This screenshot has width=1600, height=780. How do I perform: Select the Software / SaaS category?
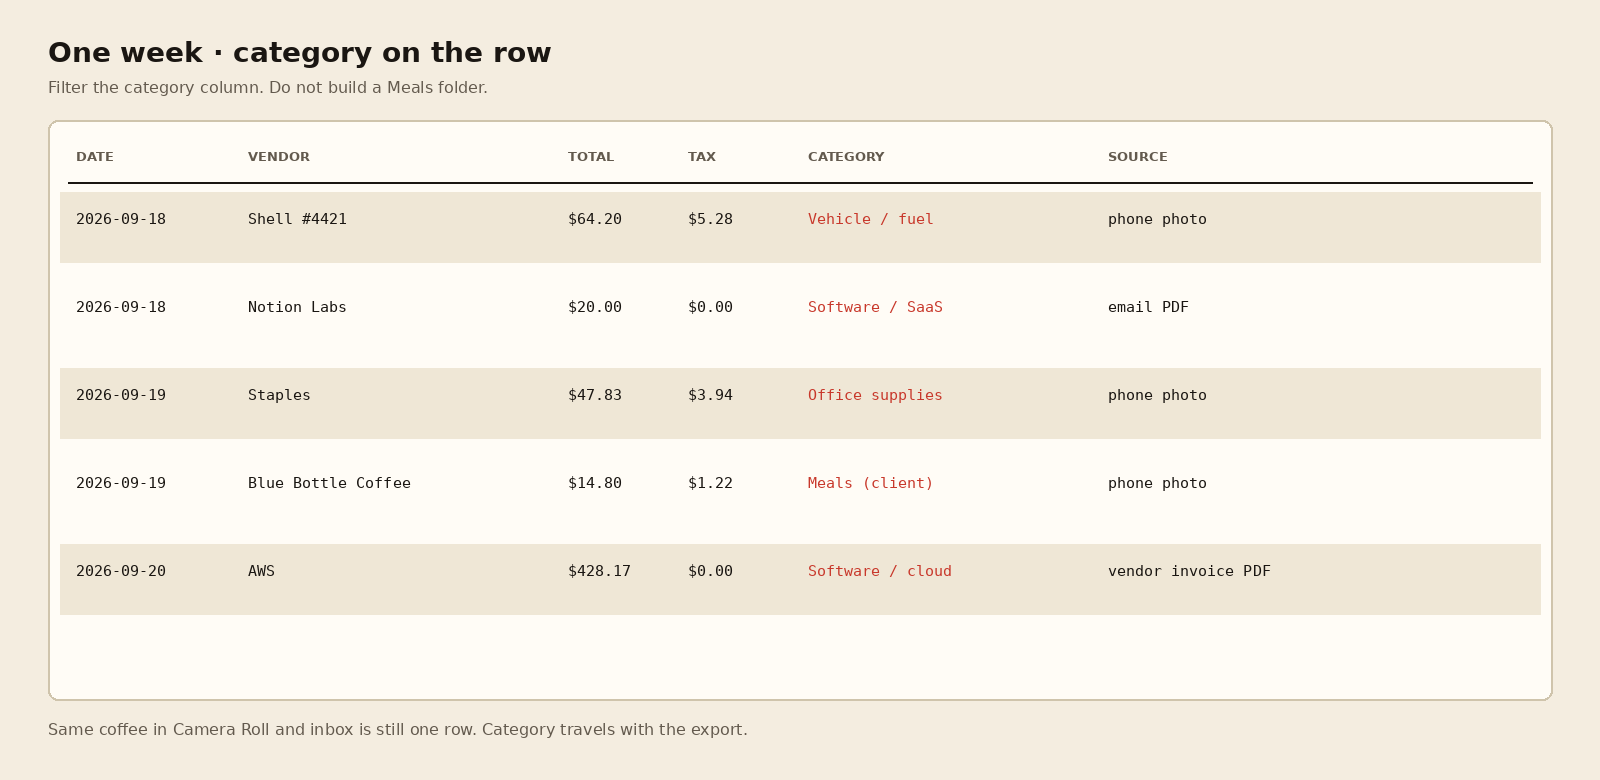click(875, 307)
